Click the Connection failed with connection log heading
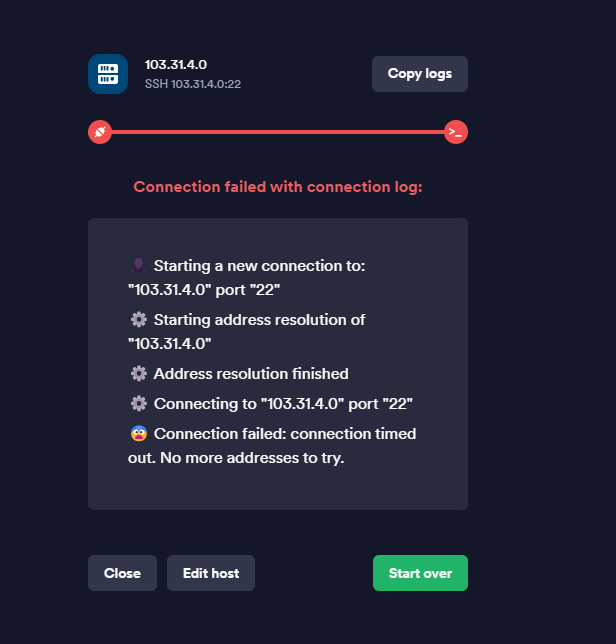The width and height of the screenshot is (616, 644). 278,187
